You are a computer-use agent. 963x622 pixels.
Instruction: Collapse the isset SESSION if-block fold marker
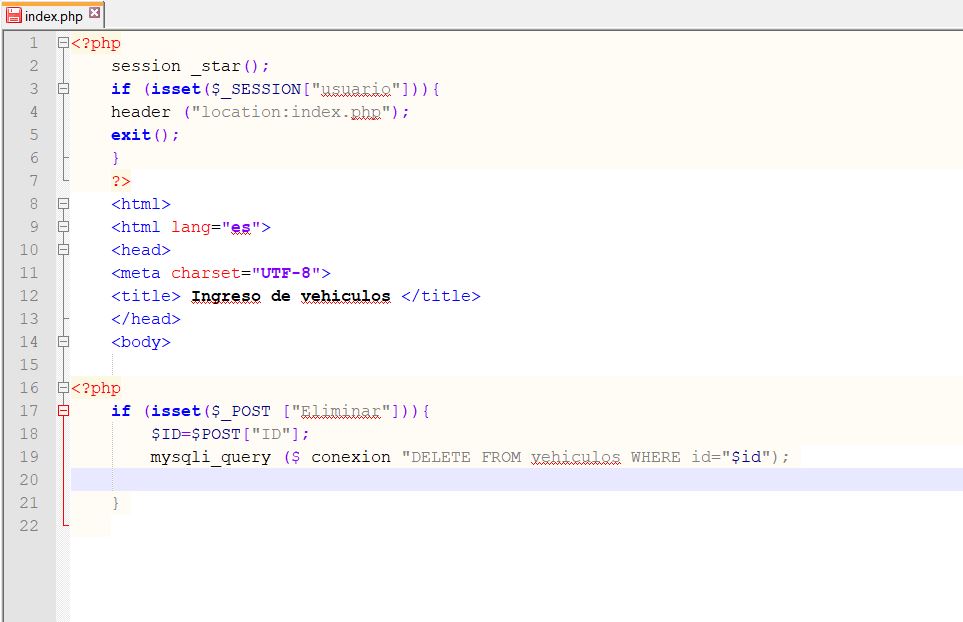point(64,89)
